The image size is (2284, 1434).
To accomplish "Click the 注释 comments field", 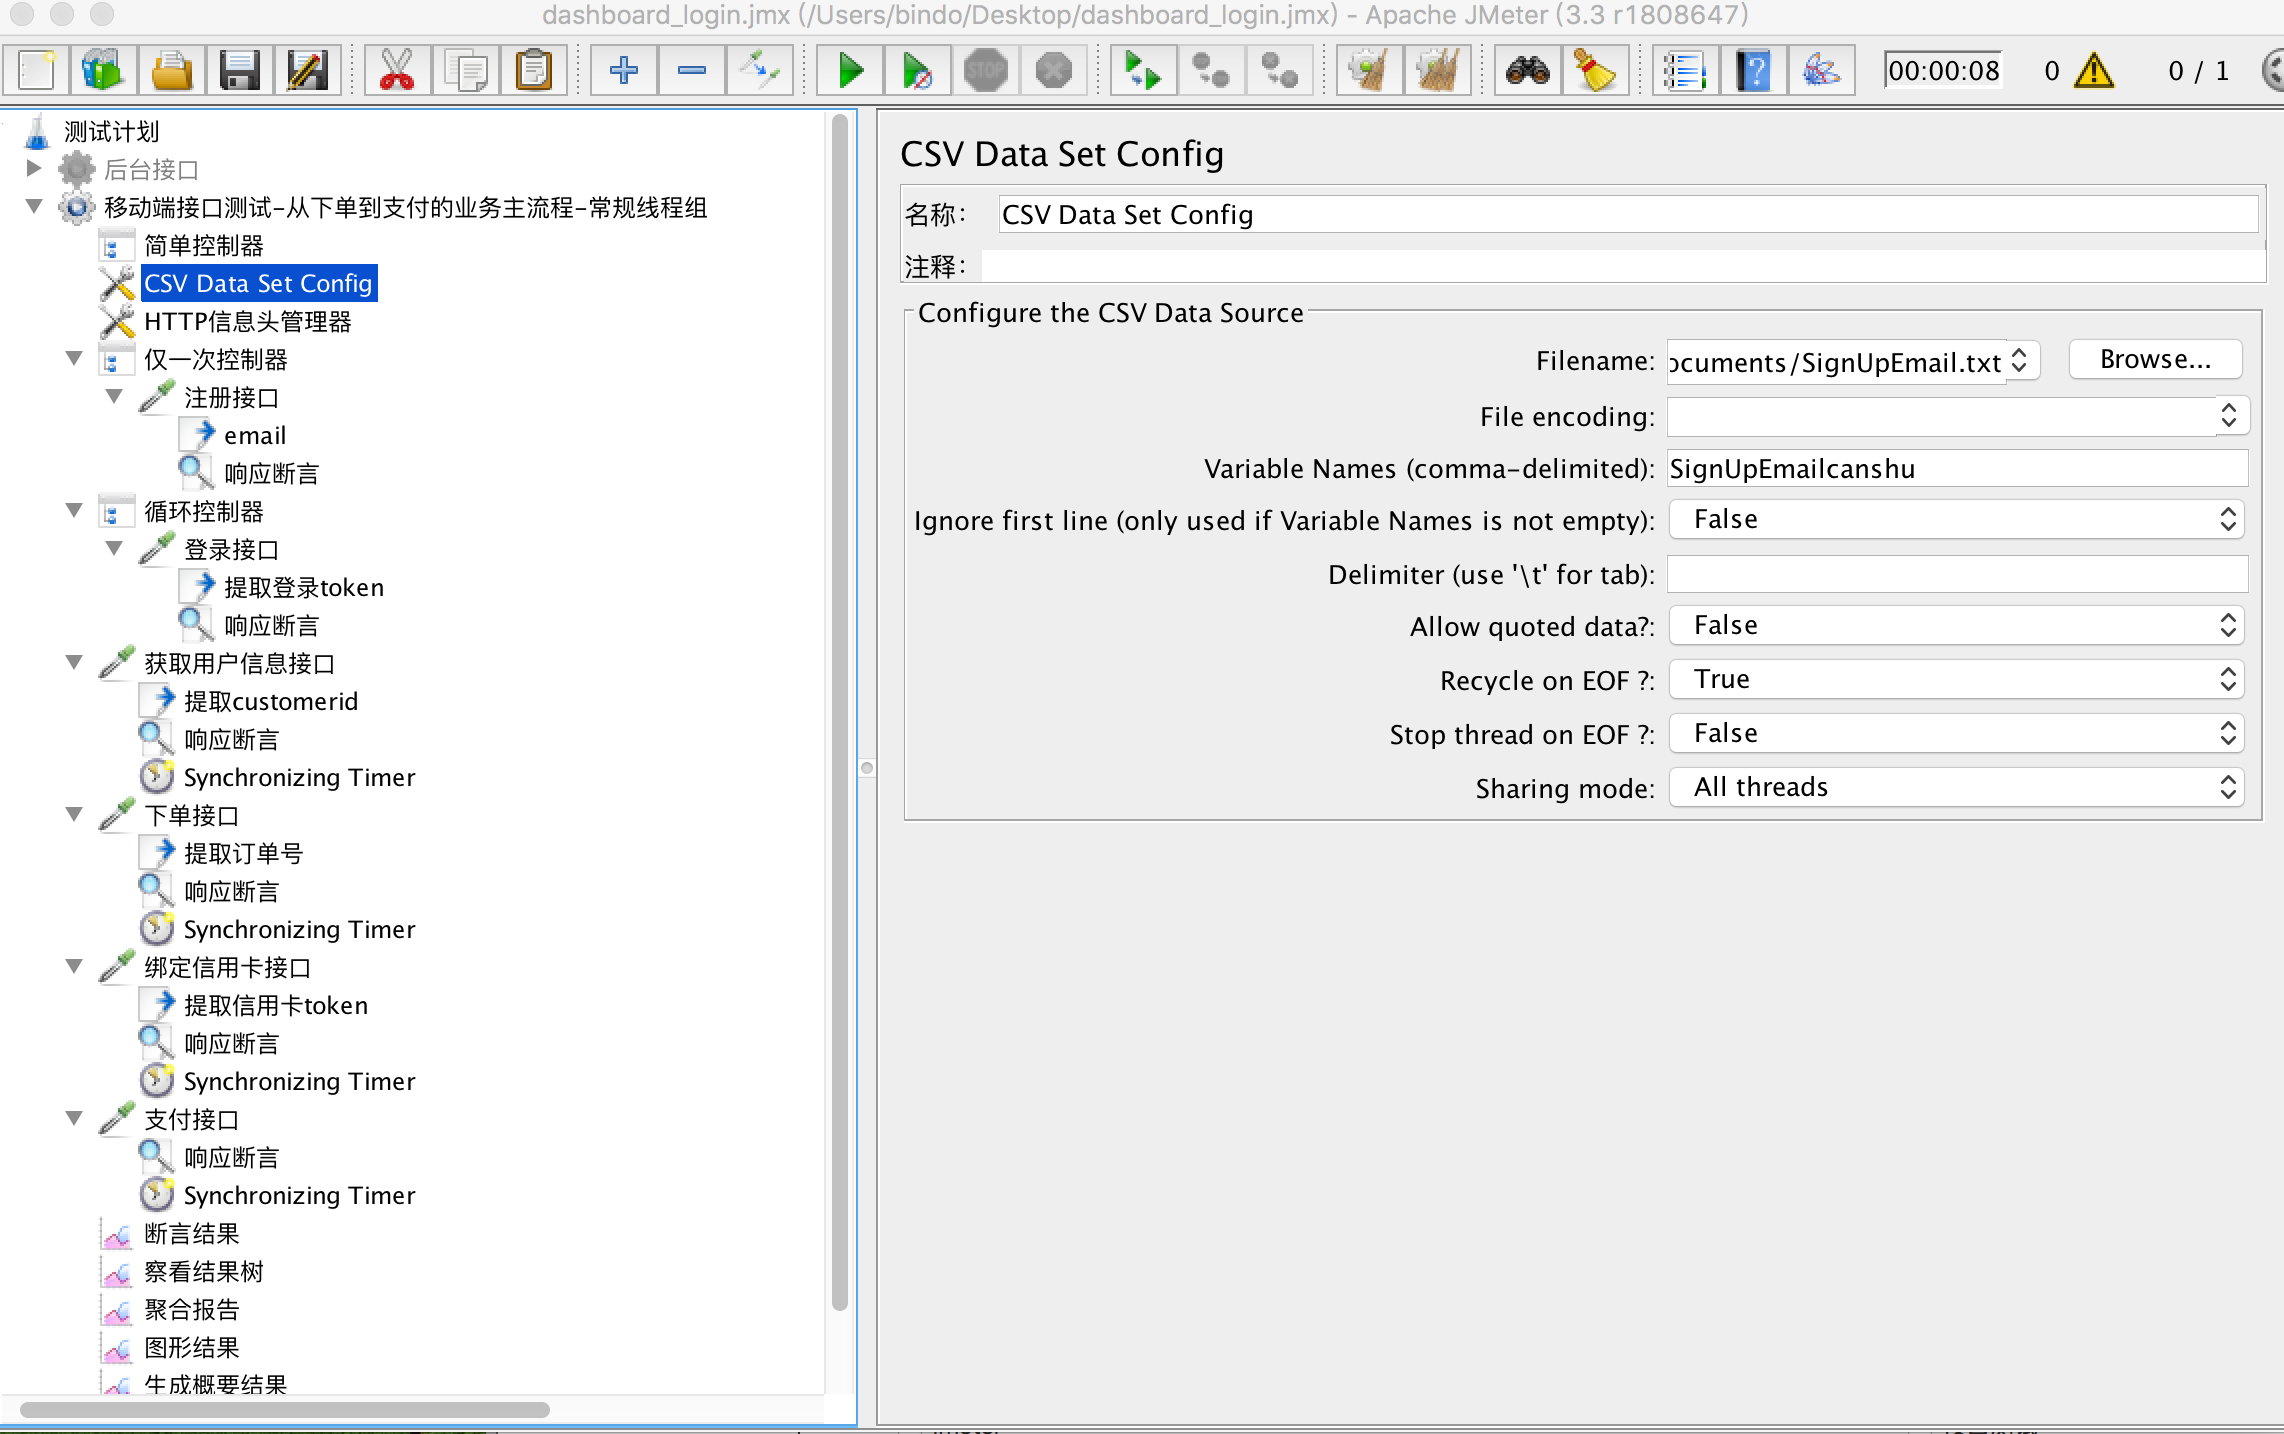I will pyautogui.click(x=1623, y=266).
